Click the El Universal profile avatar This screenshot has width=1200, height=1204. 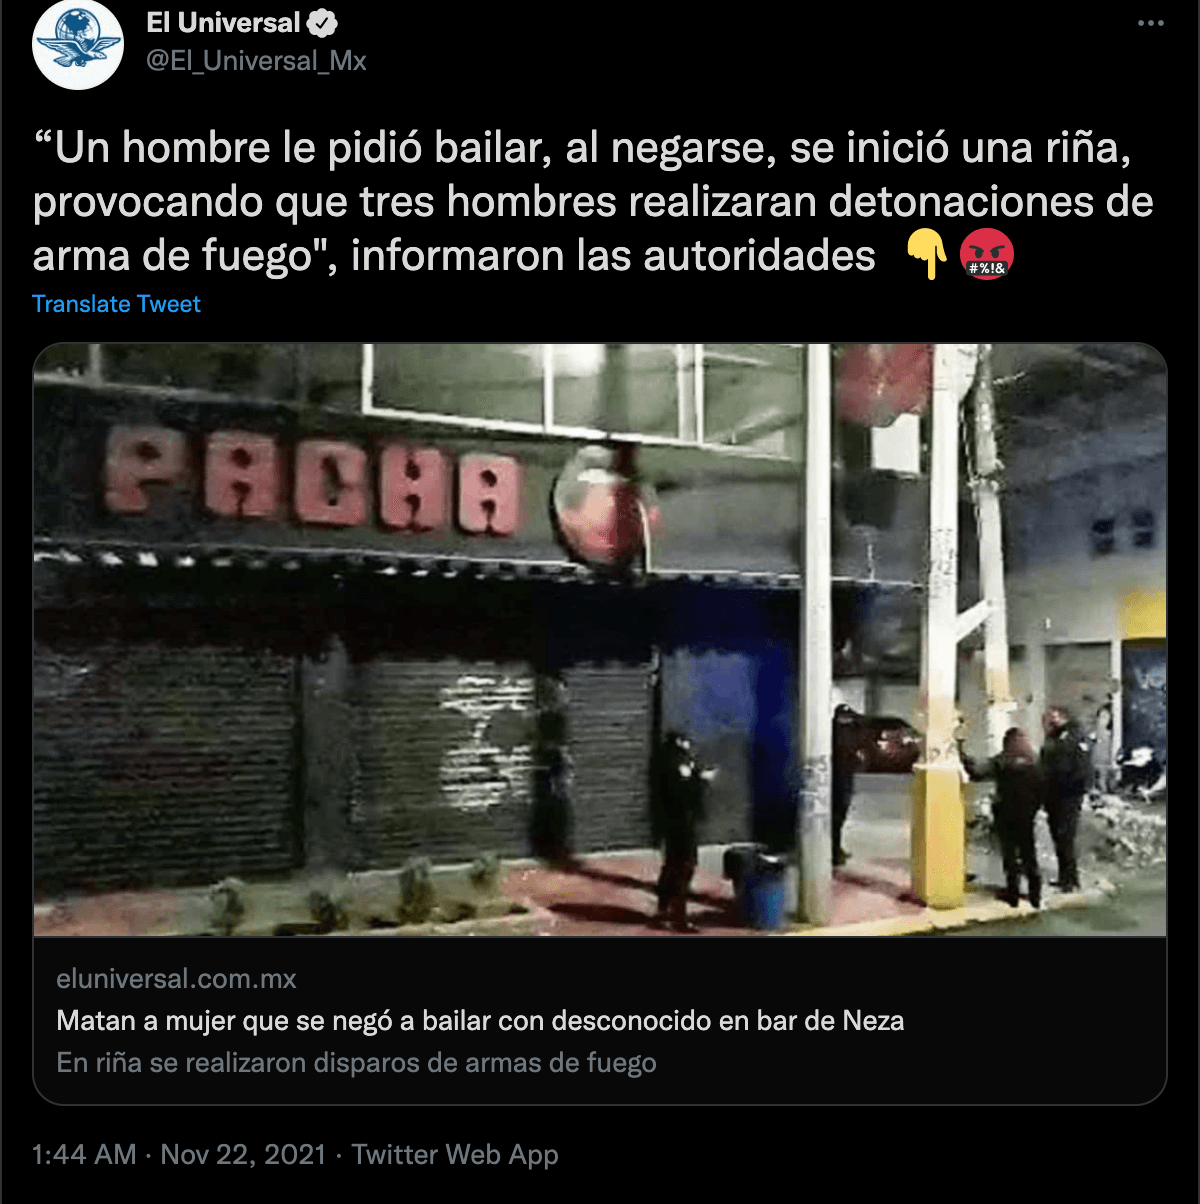pyautogui.click(x=77, y=46)
